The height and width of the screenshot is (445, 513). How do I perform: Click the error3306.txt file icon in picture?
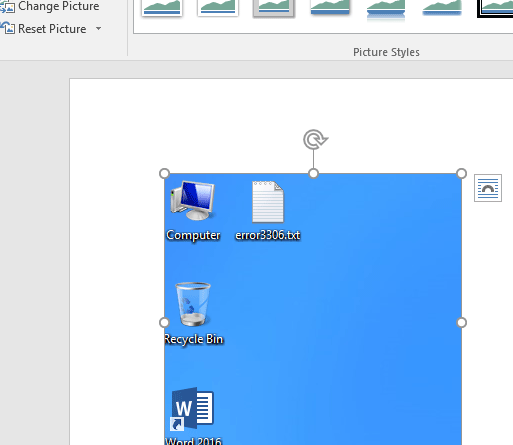(x=268, y=202)
